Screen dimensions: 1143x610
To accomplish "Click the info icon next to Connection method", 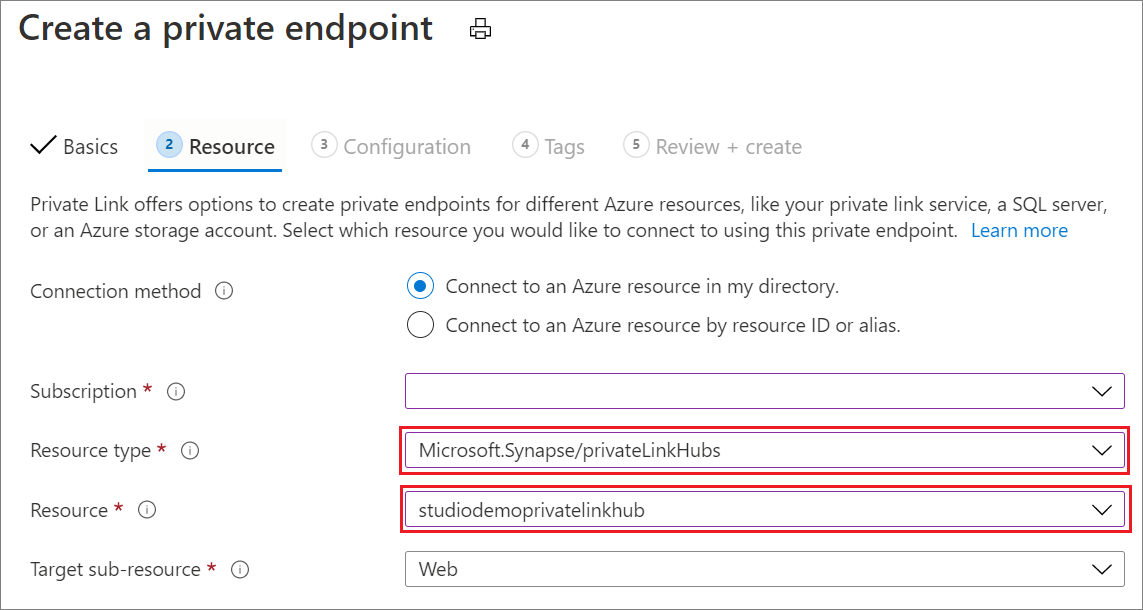I will [x=224, y=291].
